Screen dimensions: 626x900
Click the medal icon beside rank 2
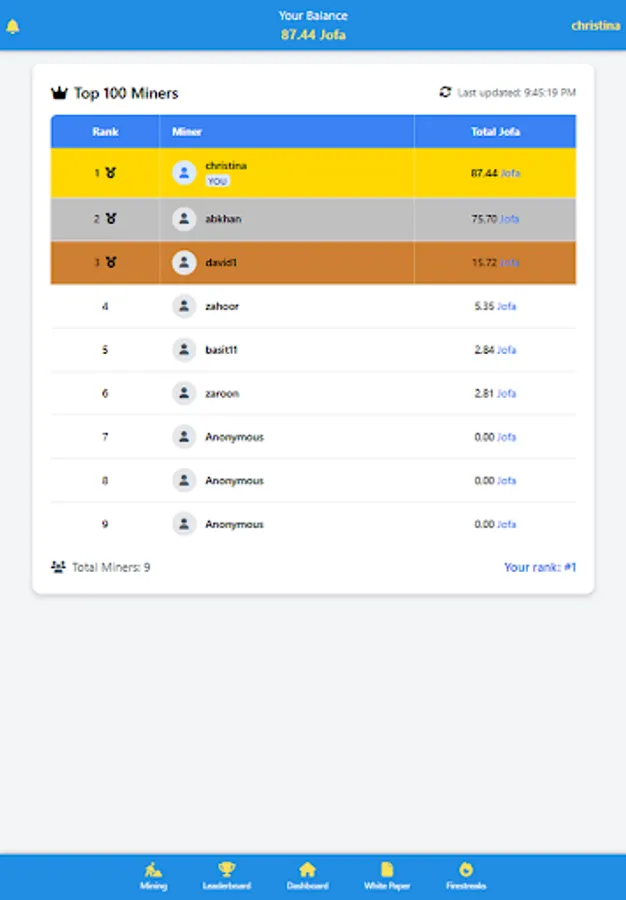109,219
